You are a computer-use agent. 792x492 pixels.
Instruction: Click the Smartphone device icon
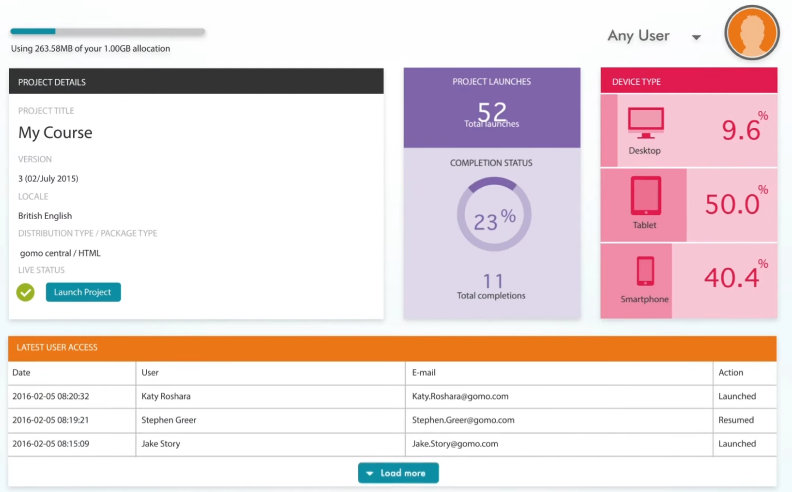tap(645, 271)
